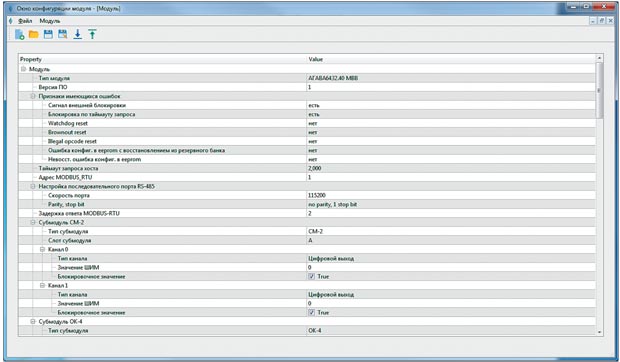This screenshot has height=362, width=620.
Task: Click the scrollbar down arrow of property grid
Action: (599, 332)
